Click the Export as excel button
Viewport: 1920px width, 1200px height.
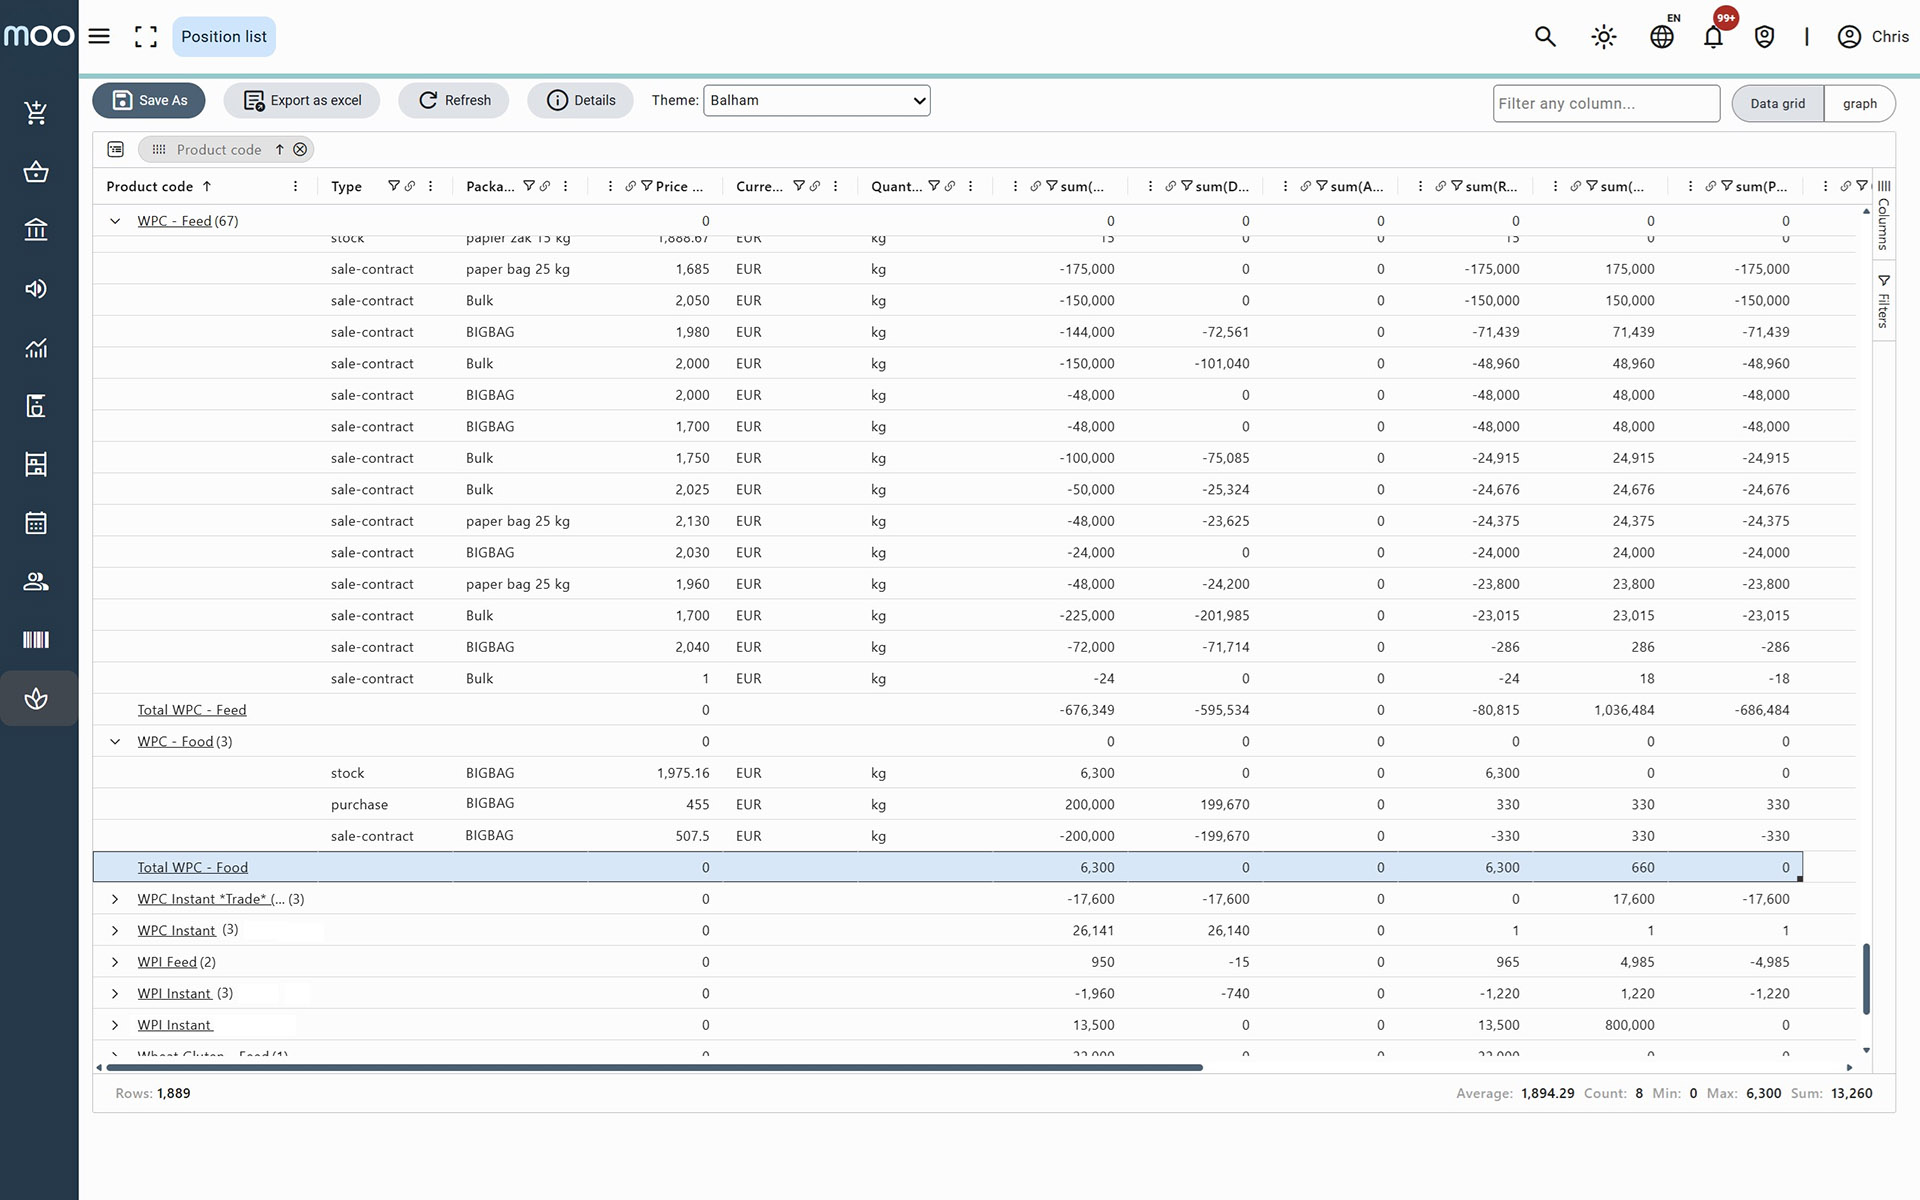point(302,101)
